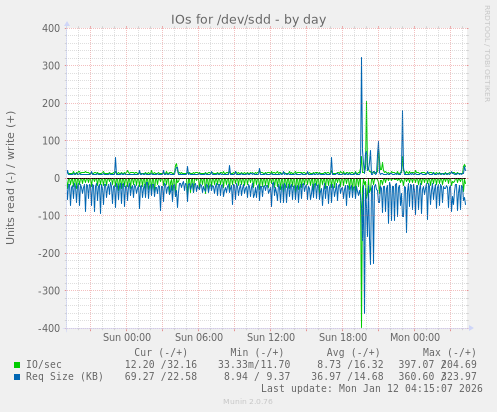497x412 pixels.
Task: Click the 'Mon 00:00' x-axis label
Action: tap(415, 337)
